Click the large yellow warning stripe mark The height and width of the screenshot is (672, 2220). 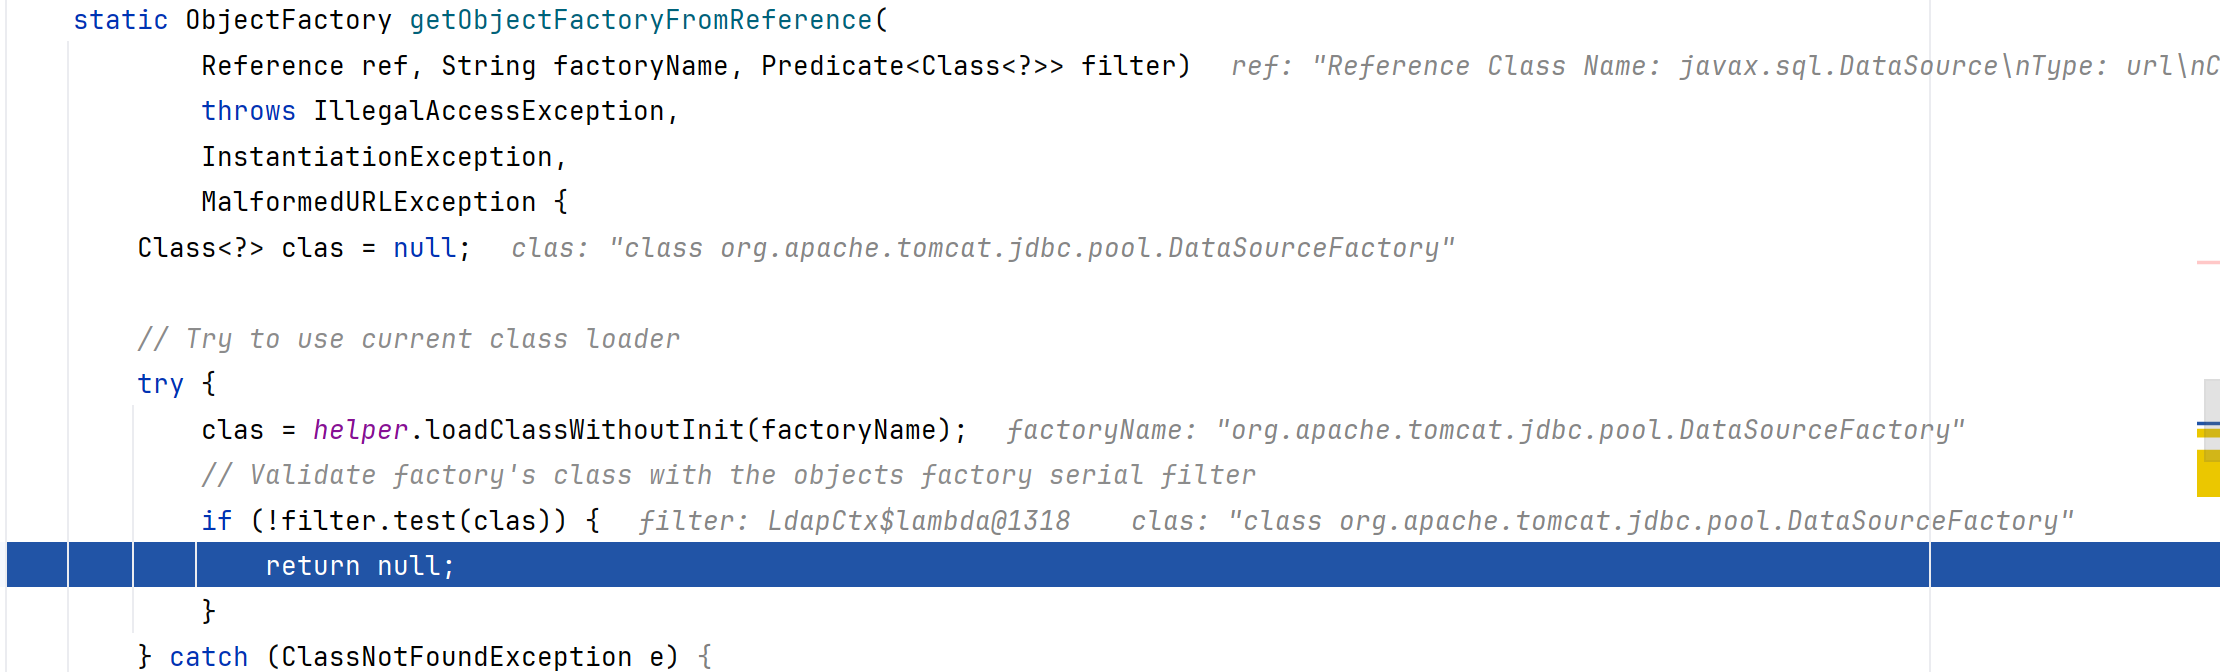point(2207,473)
